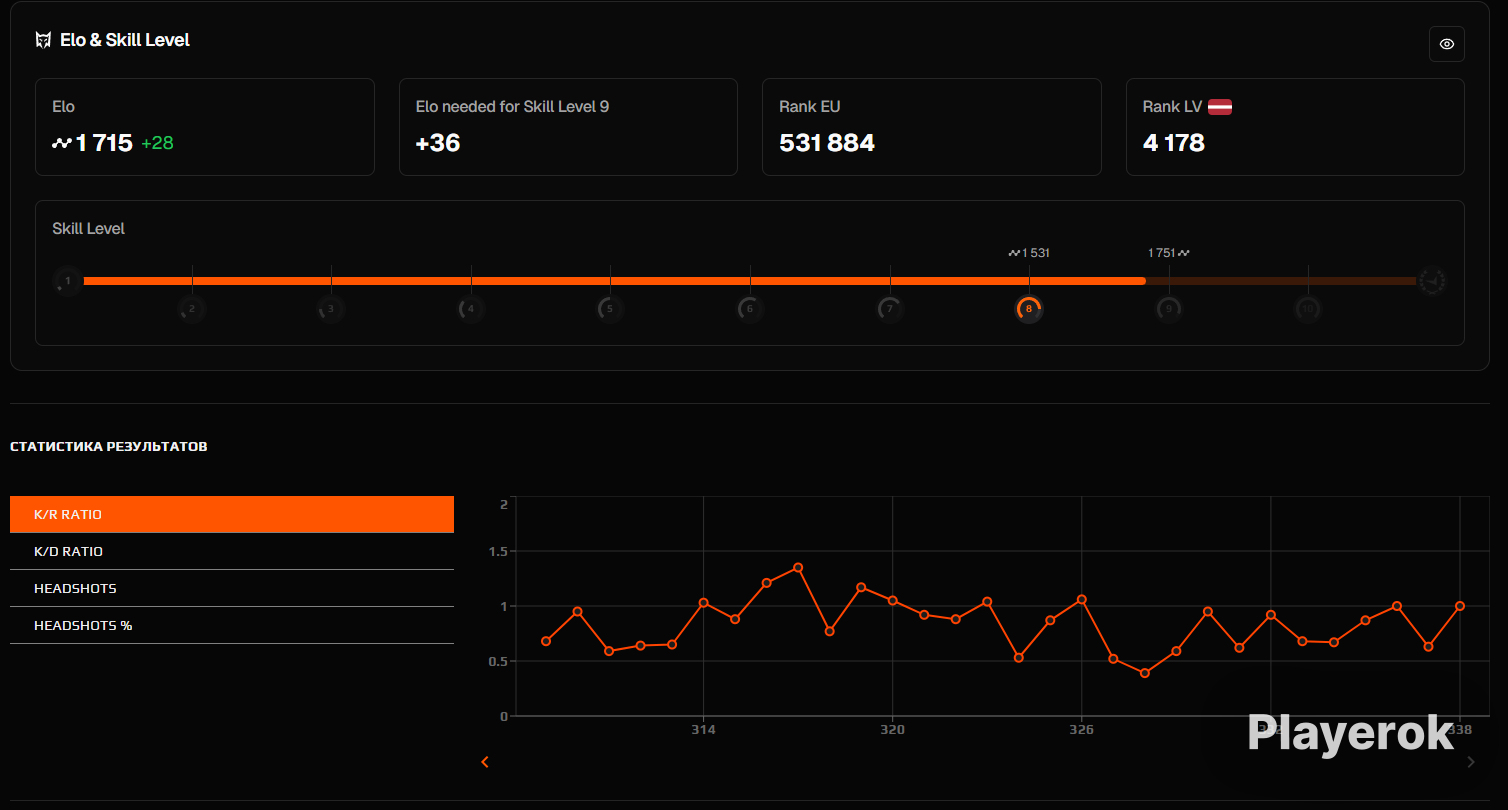Click the FACEIT logo beside Elo & Skill Level
Viewport: 1508px width, 810px height.
click(x=43, y=40)
